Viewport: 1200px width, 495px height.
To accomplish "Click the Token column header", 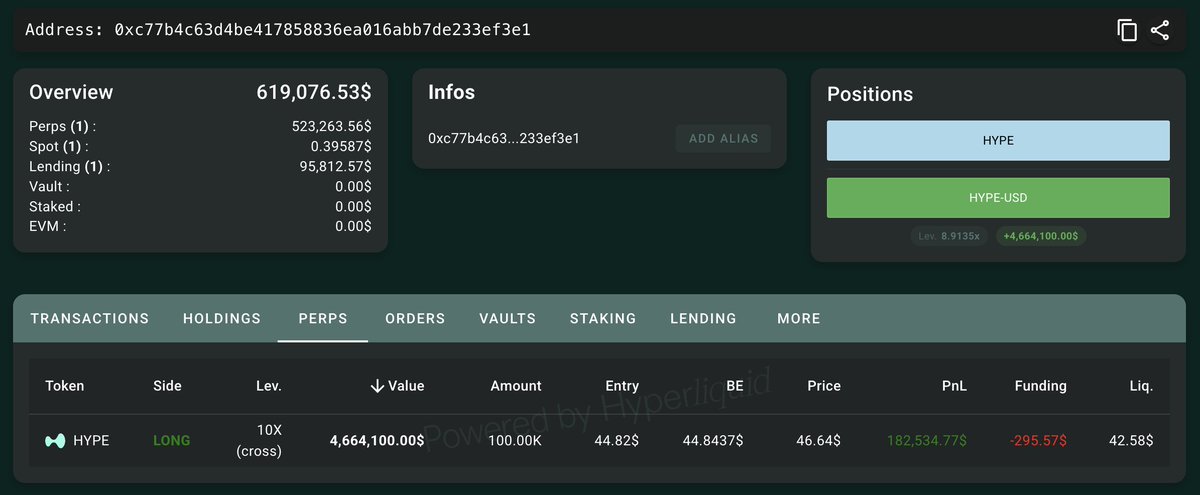I will [65, 386].
